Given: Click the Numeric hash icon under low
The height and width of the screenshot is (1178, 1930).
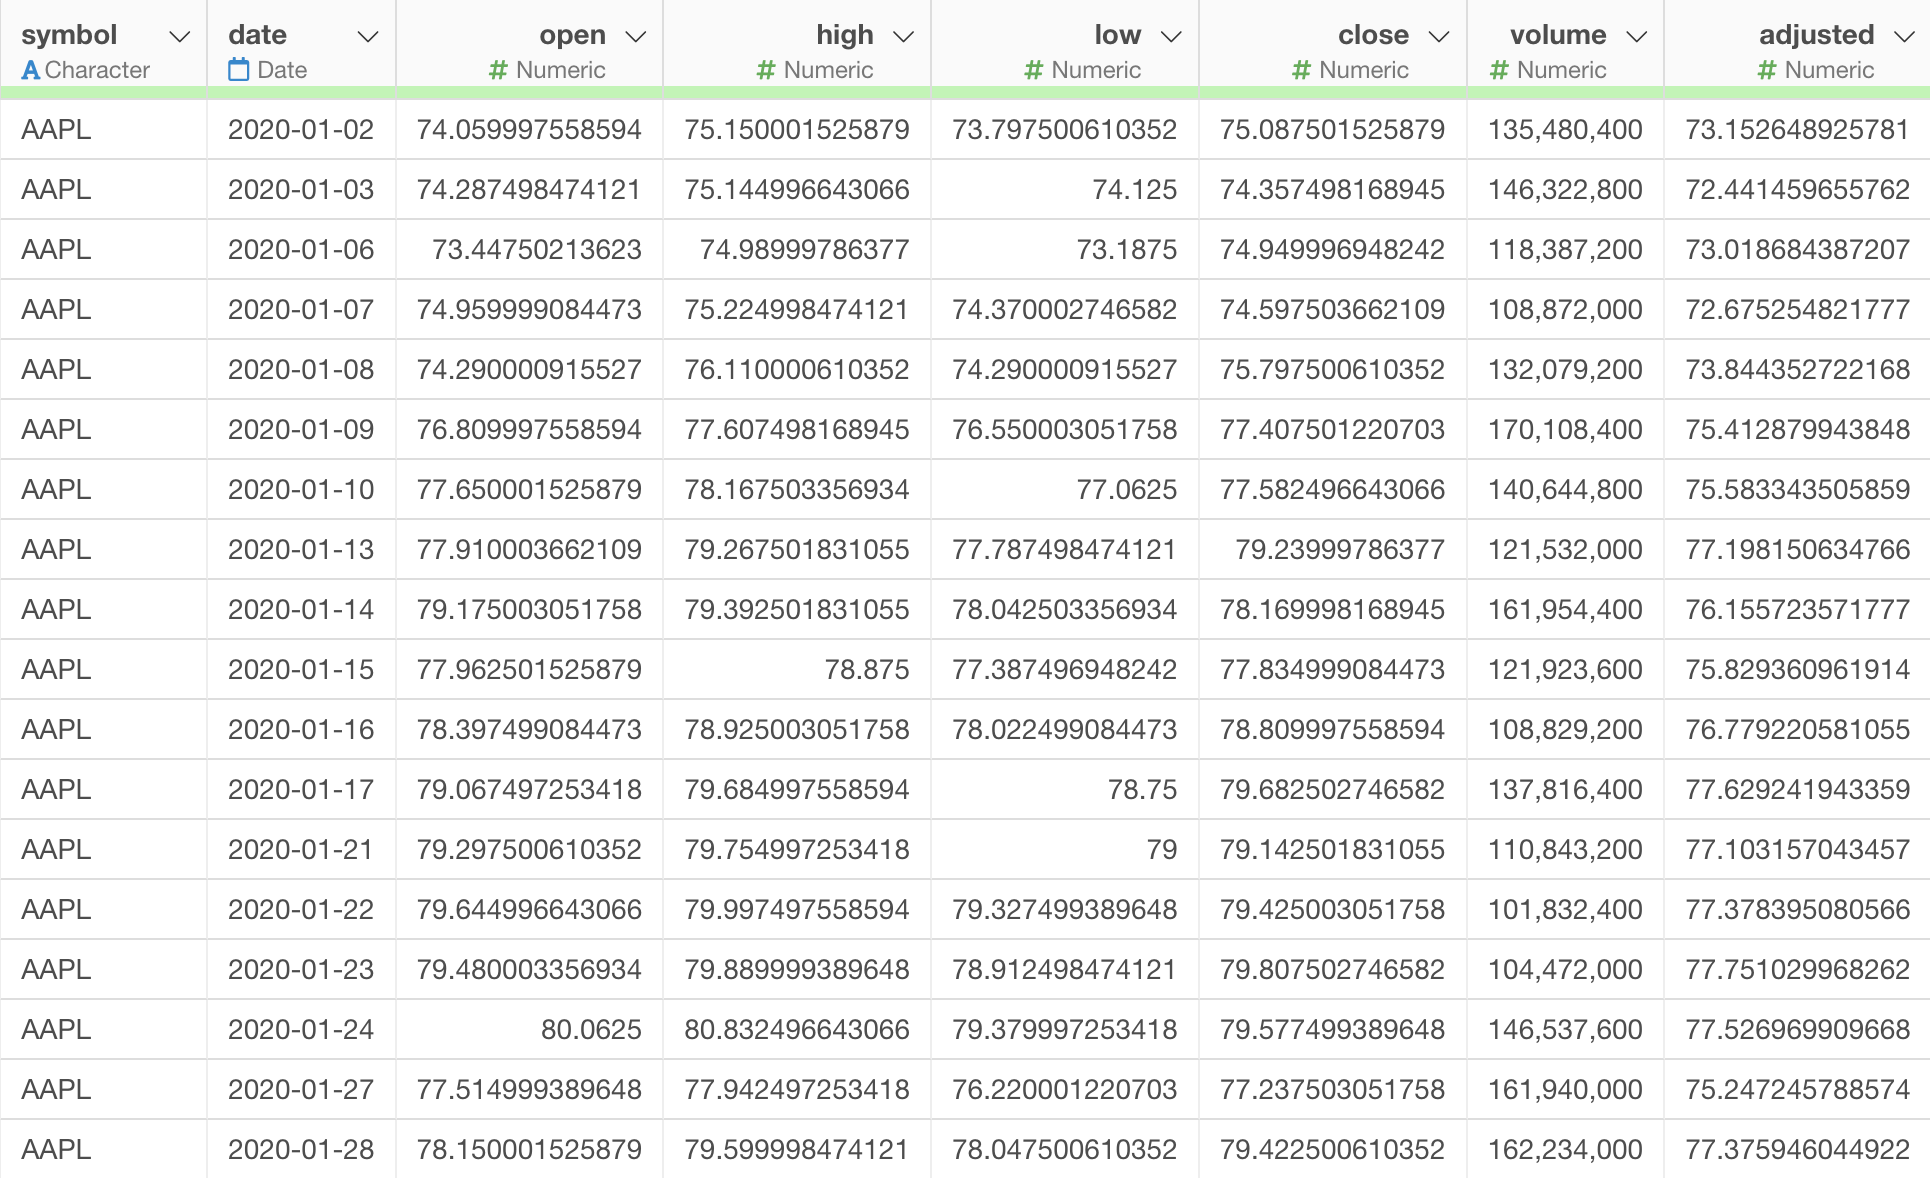Looking at the screenshot, I should 1034,70.
